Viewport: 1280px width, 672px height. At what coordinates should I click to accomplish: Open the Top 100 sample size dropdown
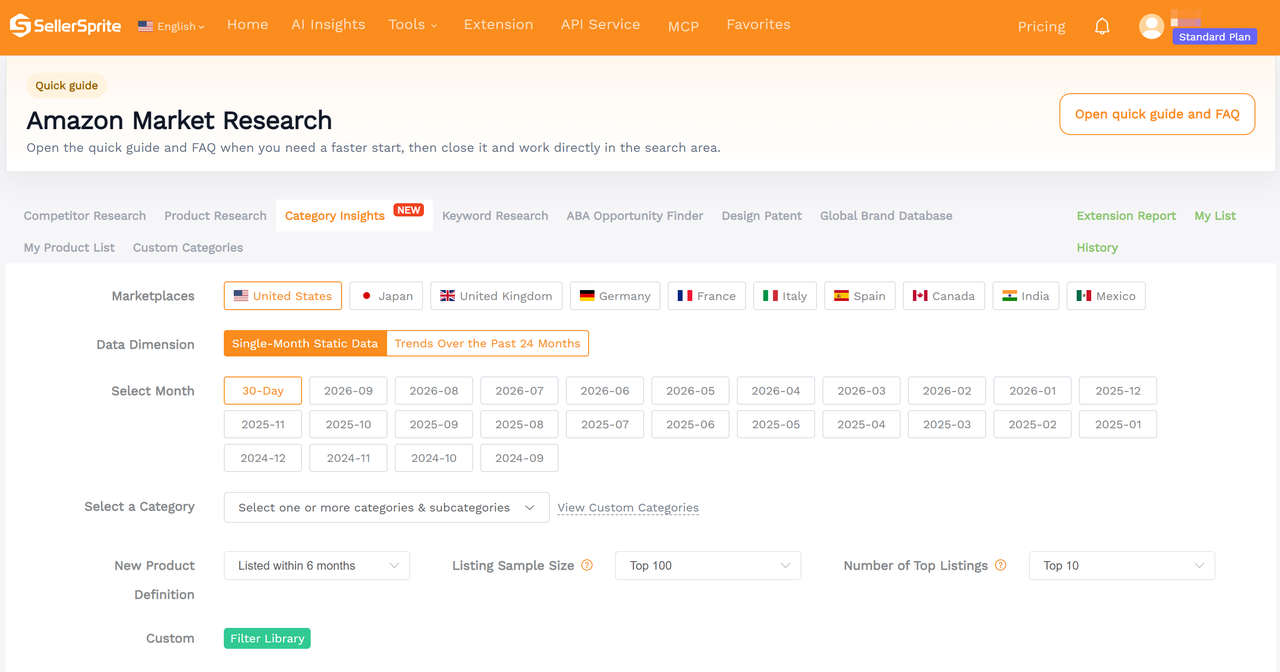[708, 566]
